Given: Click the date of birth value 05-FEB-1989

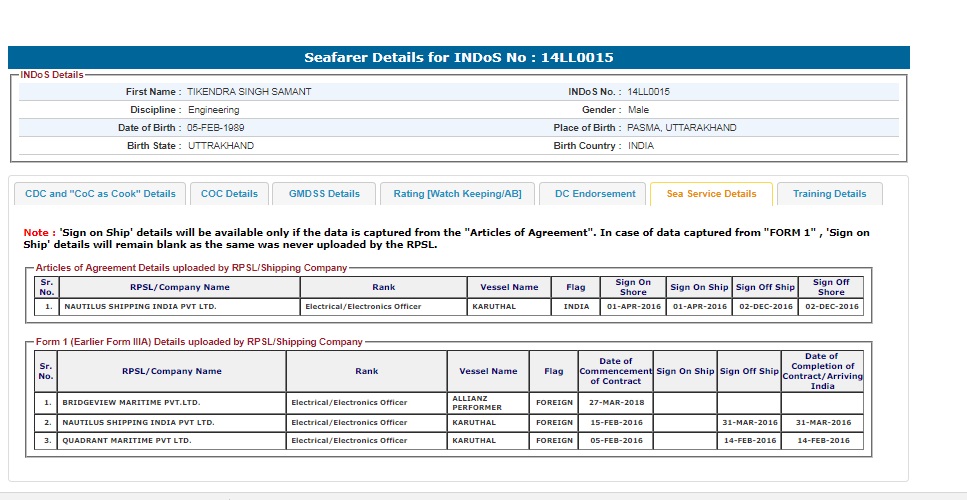Looking at the screenshot, I should point(215,128).
